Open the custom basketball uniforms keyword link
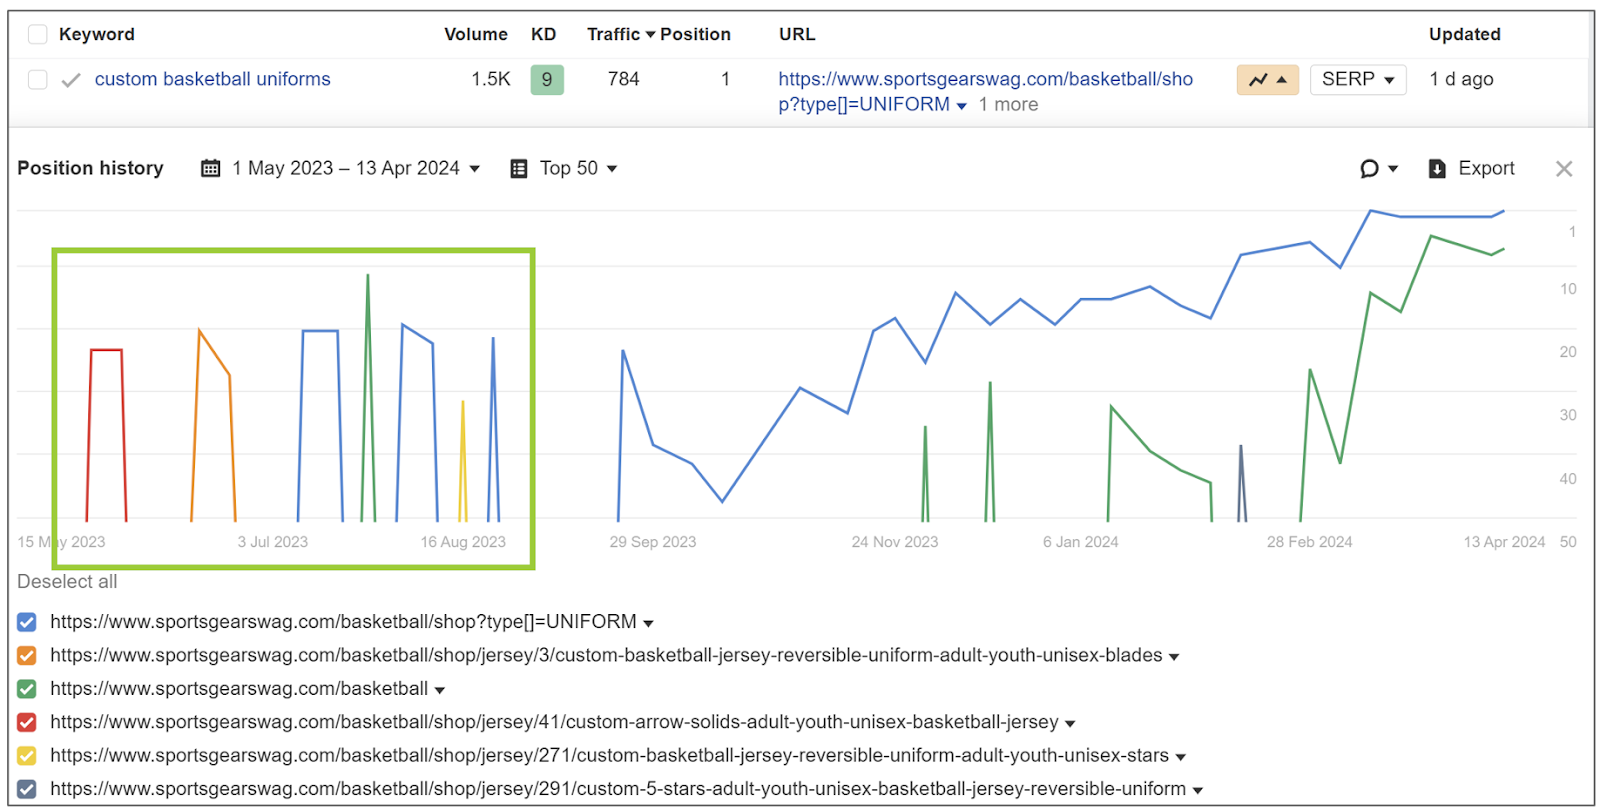This screenshot has height=810, width=1600. 212,79
